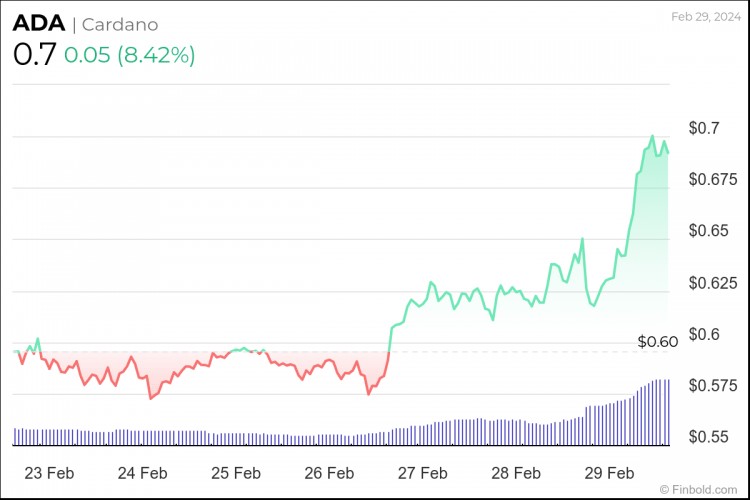Click the tallest volume bars on 29 Feb
The height and width of the screenshot is (500, 750).
pyautogui.click(x=661, y=412)
